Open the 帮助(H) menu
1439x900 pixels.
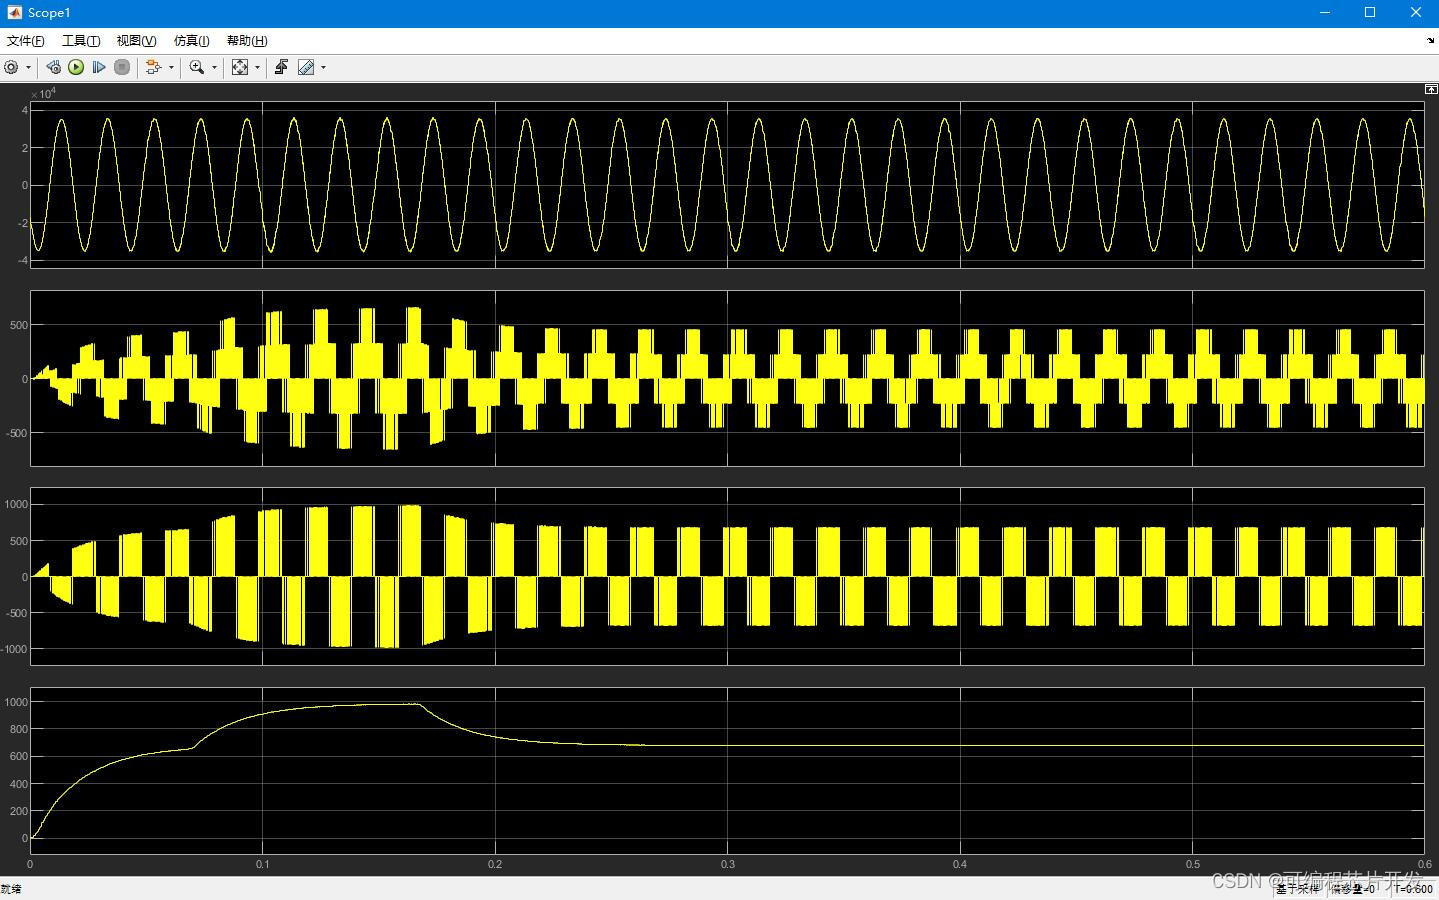click(247, 41)
